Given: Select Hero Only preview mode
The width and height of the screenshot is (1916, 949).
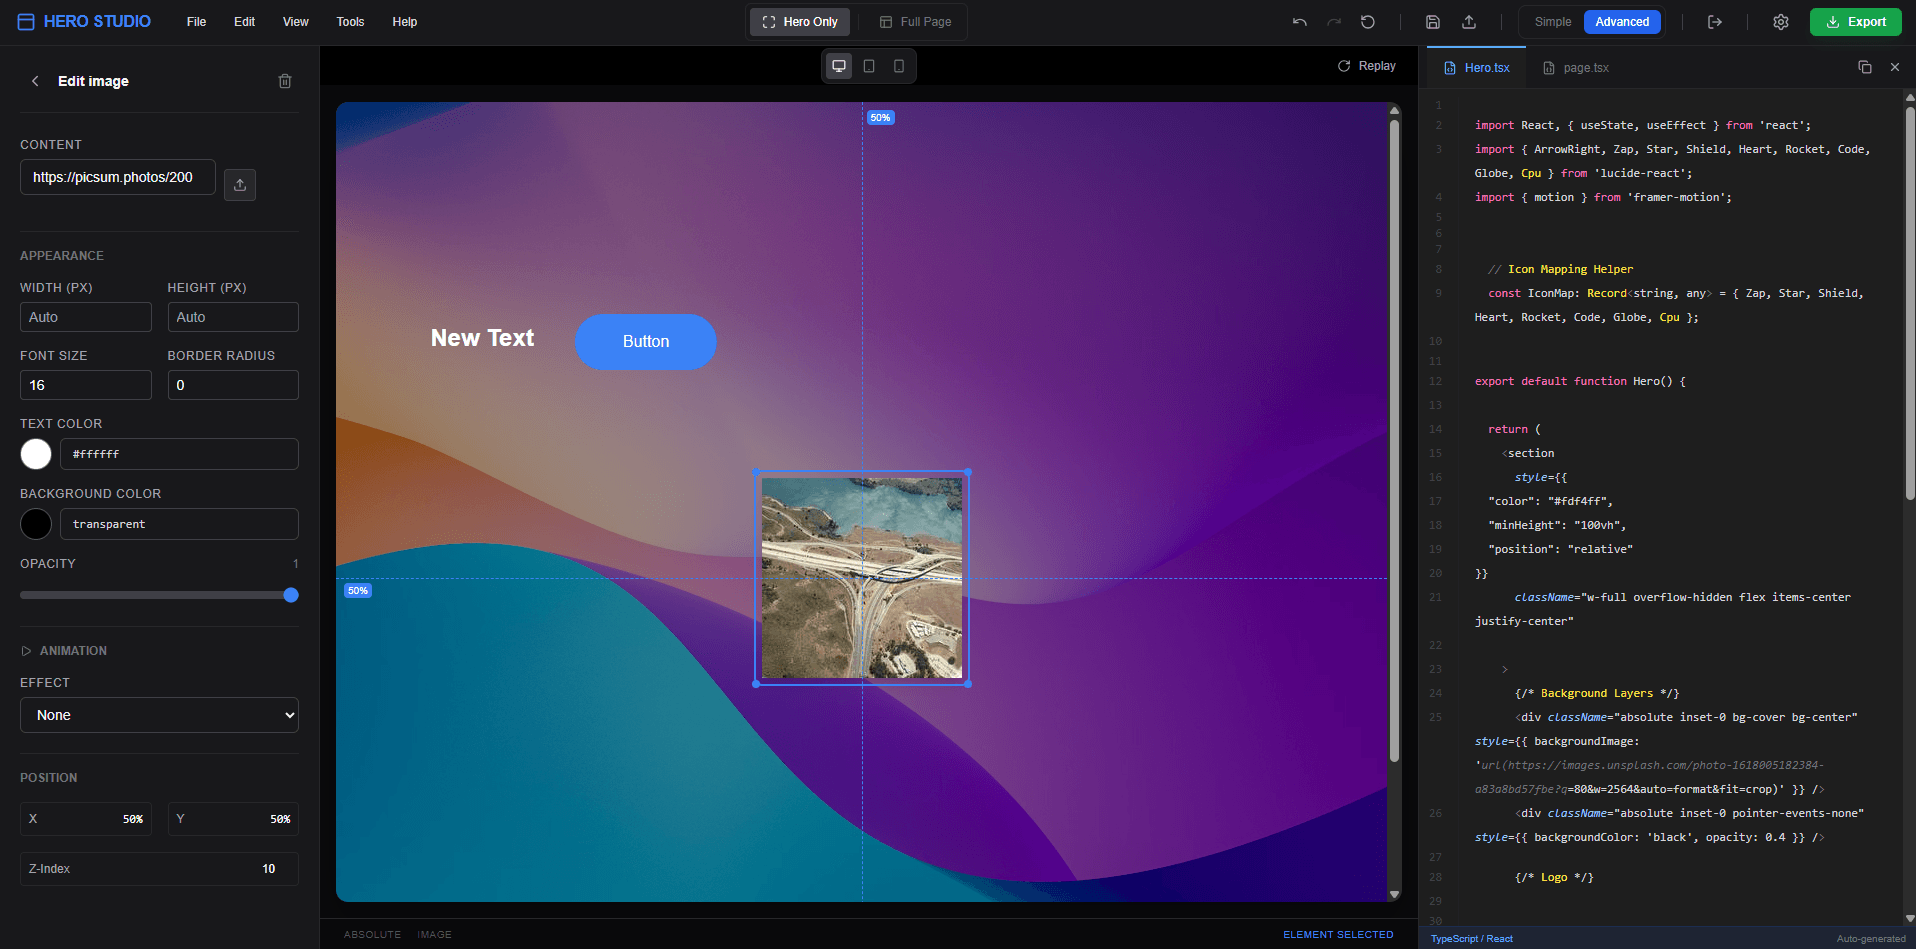Looking at the screenshot, I should pos(800,22).
